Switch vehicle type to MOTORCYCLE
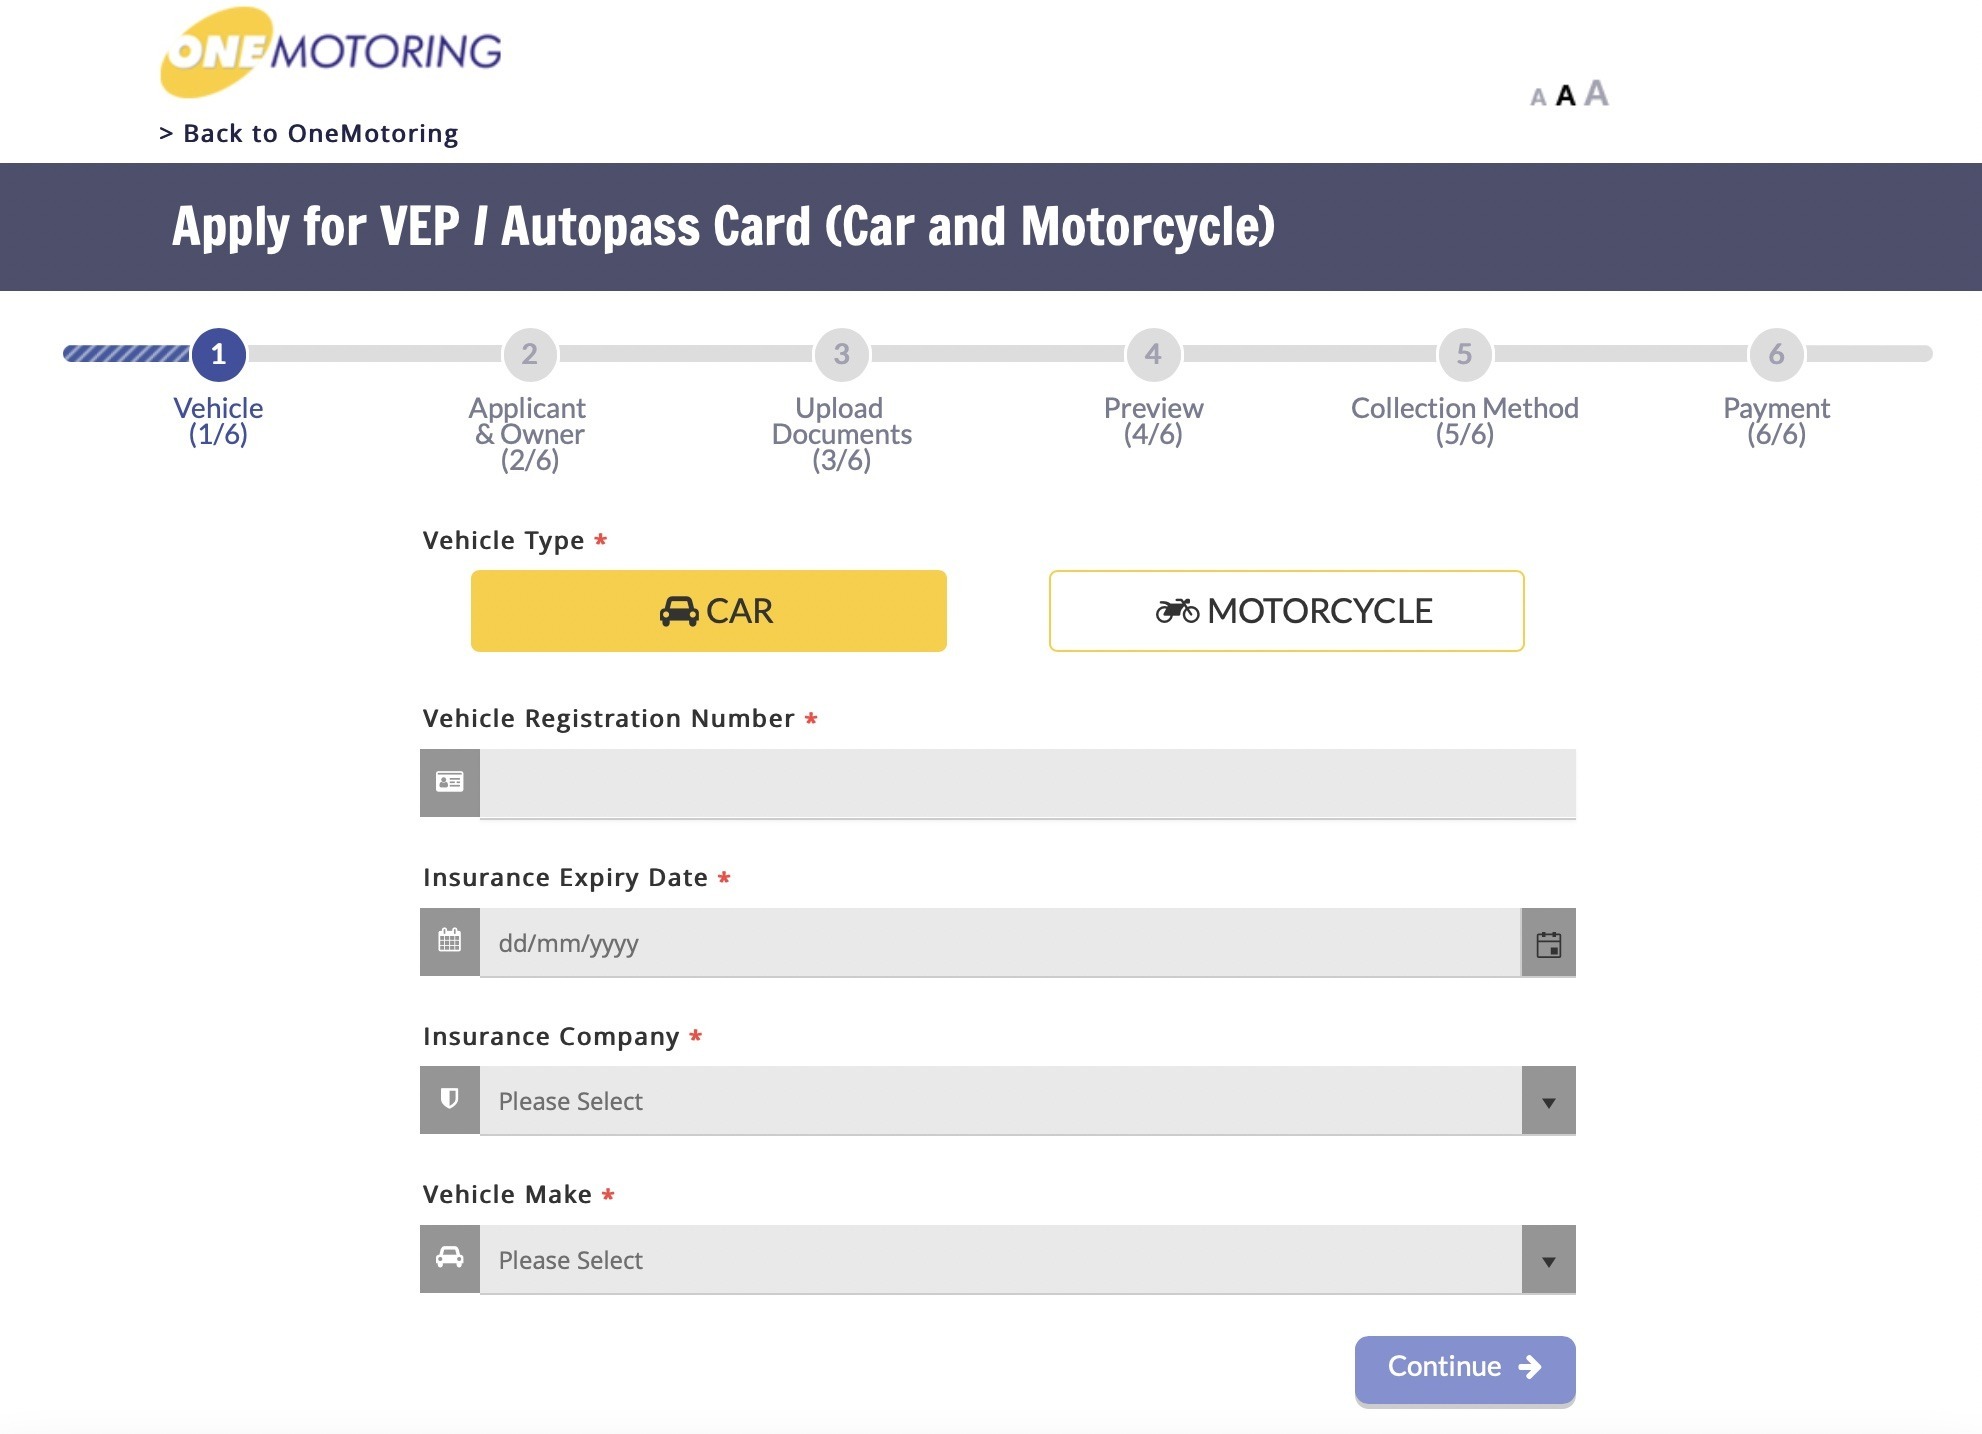This screenshot has height=1434, width=1982. coord(1284,610)
